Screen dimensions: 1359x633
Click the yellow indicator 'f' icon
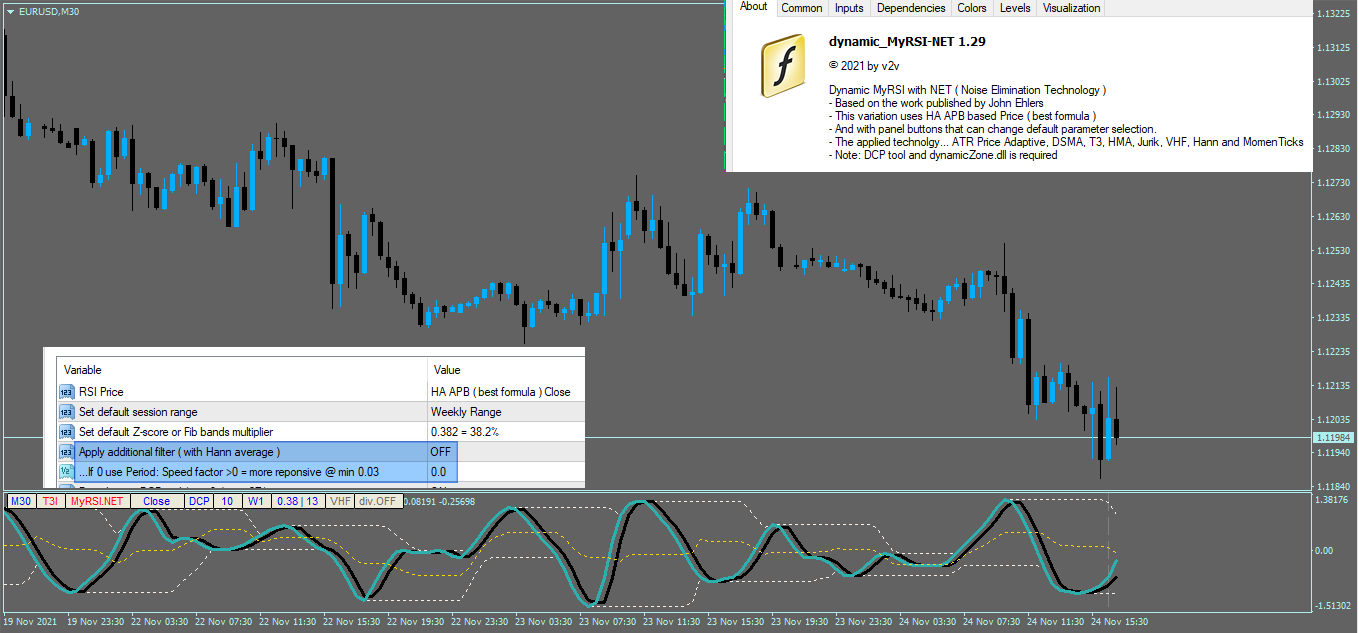(784, 67)
